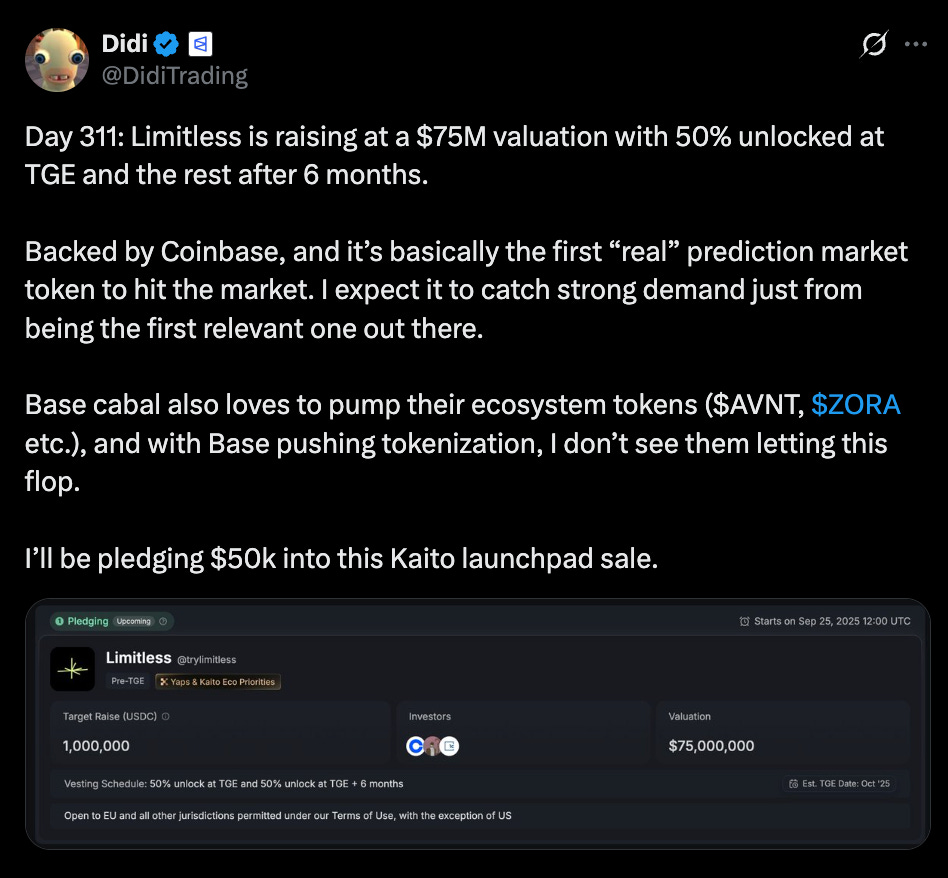This screenshot has height=878, width=948.
Task: Click the blue verified checkmark badge
Action: pyautogui.click(x=167, y=44)
